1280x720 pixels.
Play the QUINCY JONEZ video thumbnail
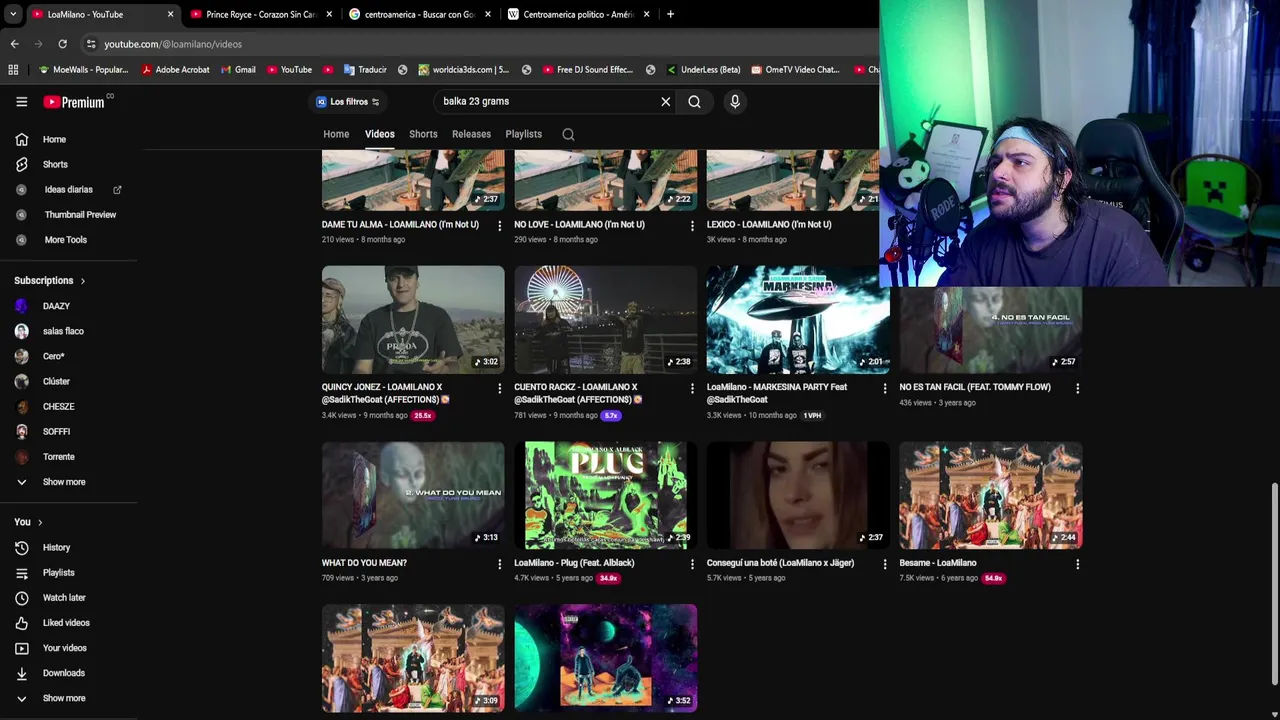click(x=413, y=319)
